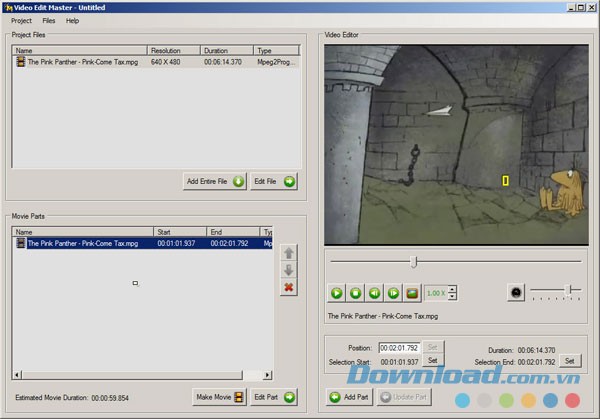Close the Video Edit Master window
The width and height of the screenshot is (600, 419).
coord(591,7)
